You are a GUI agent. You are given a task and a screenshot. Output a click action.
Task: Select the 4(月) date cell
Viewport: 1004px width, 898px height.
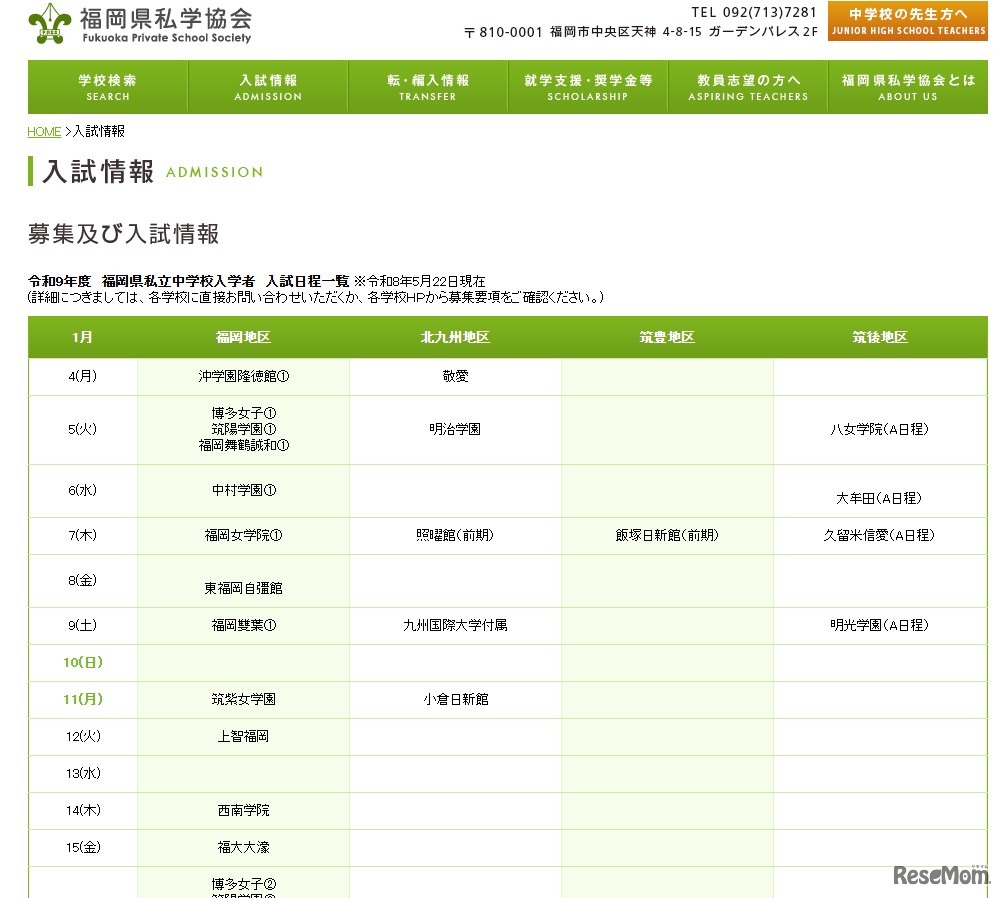pyautogui.click(x=83, y=377)
